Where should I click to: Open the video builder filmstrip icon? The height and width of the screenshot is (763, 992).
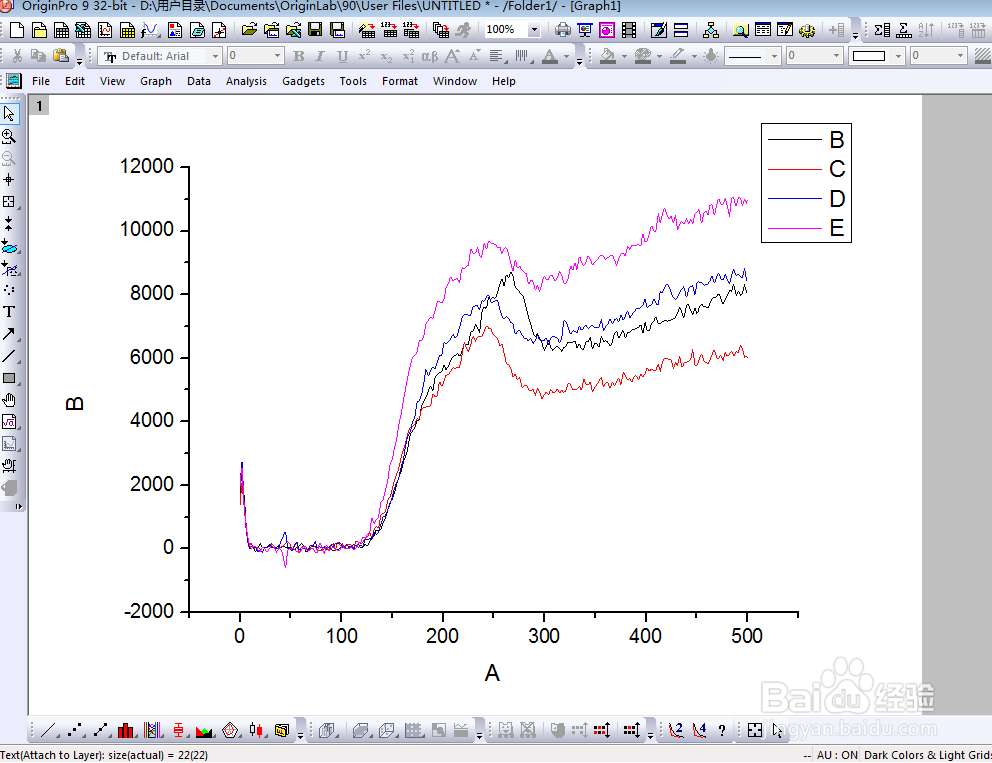629,30
